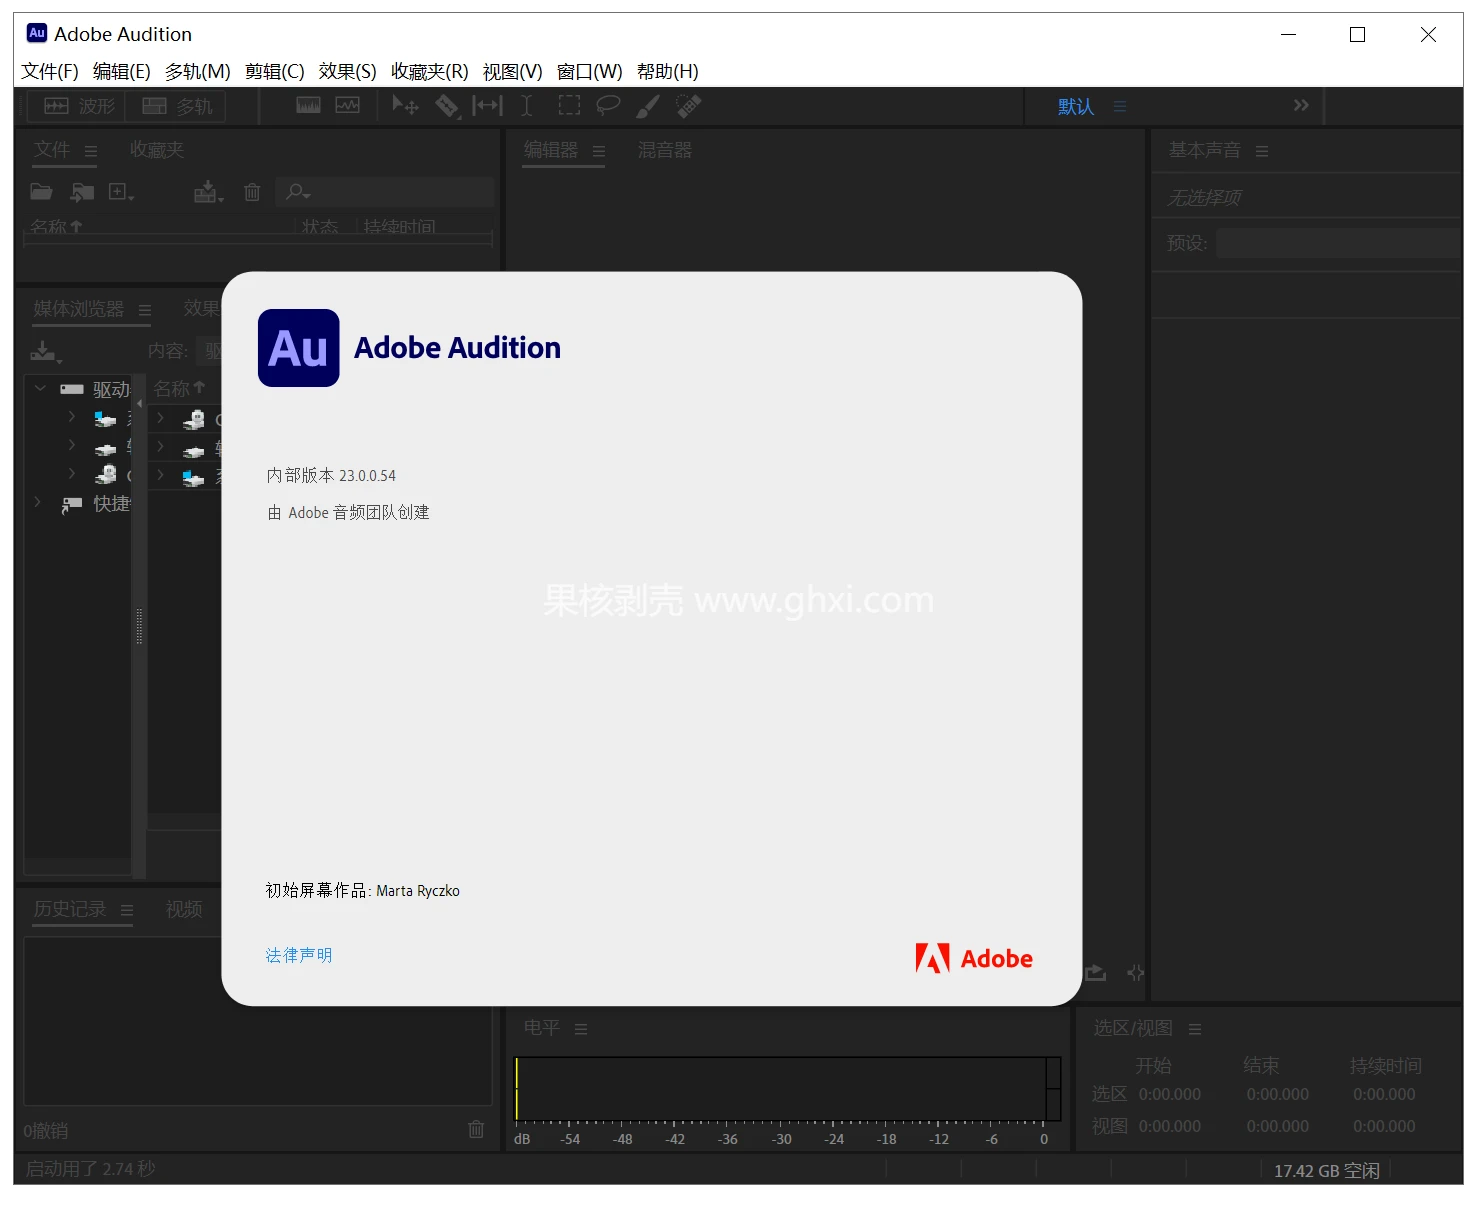Select the Spot Healing Brush tool

688,105
